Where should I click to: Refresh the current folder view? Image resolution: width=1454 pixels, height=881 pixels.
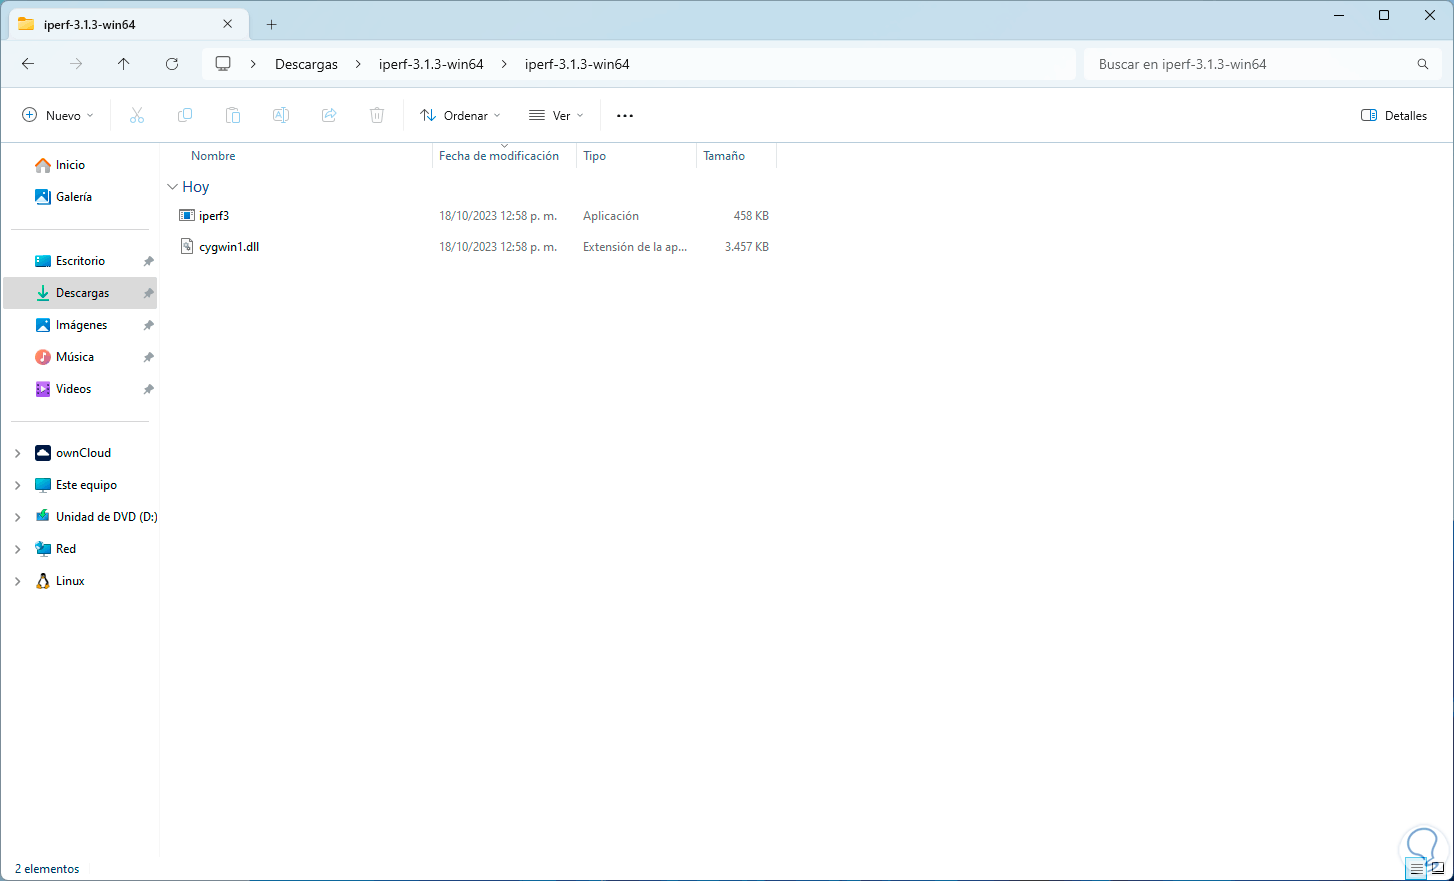coord(172,64)
